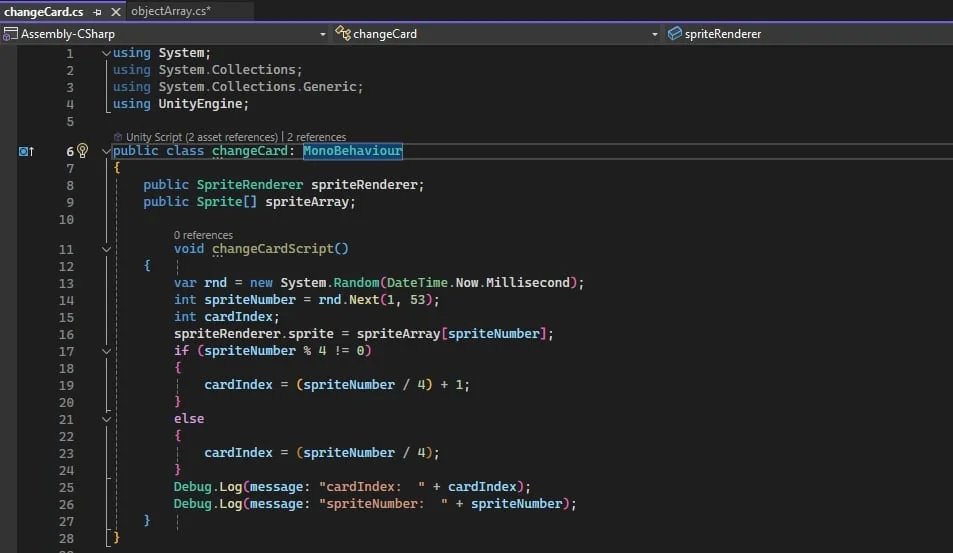
Task: Click the changeCard class icon in navigation bar
Action: tap(343, 33)
